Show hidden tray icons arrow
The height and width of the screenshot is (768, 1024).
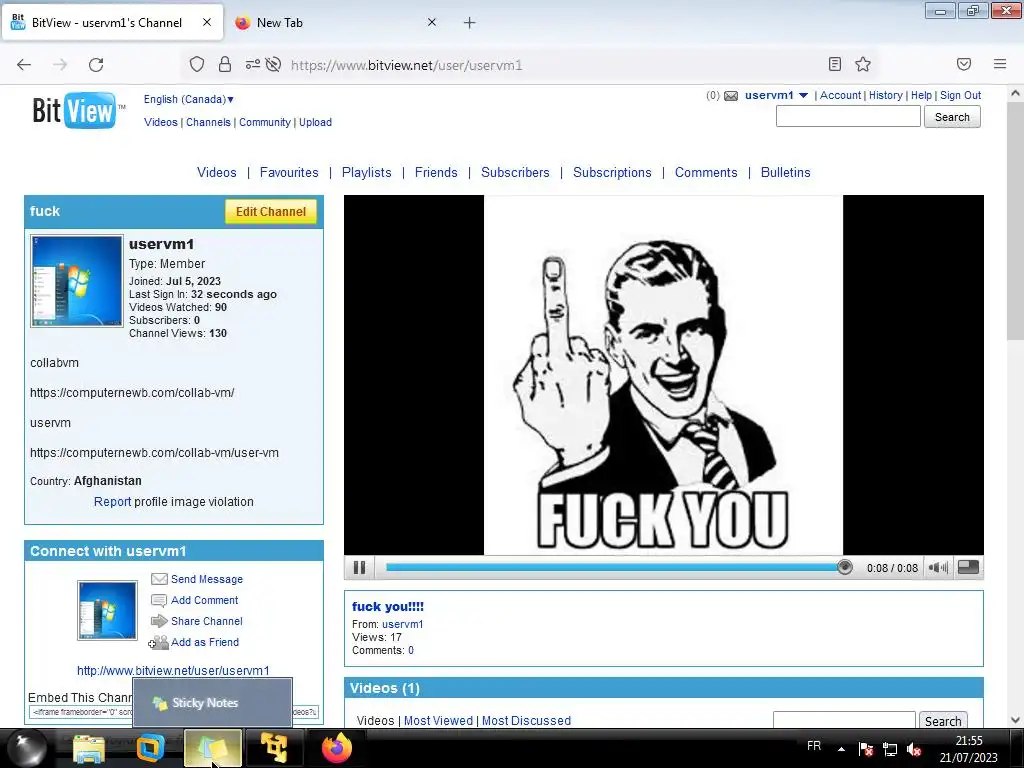(841, 749)
